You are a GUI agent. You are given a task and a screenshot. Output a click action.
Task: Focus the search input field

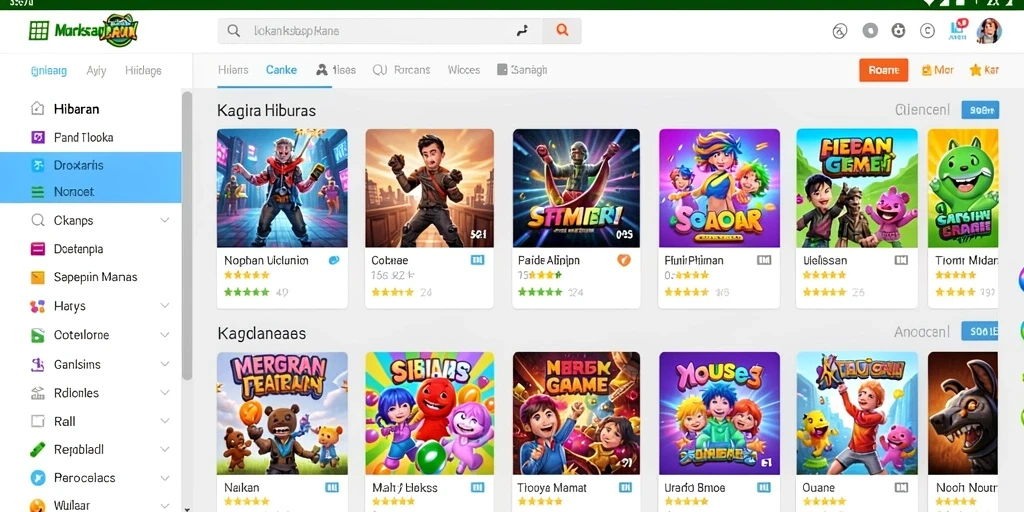(x=379, y=31)
